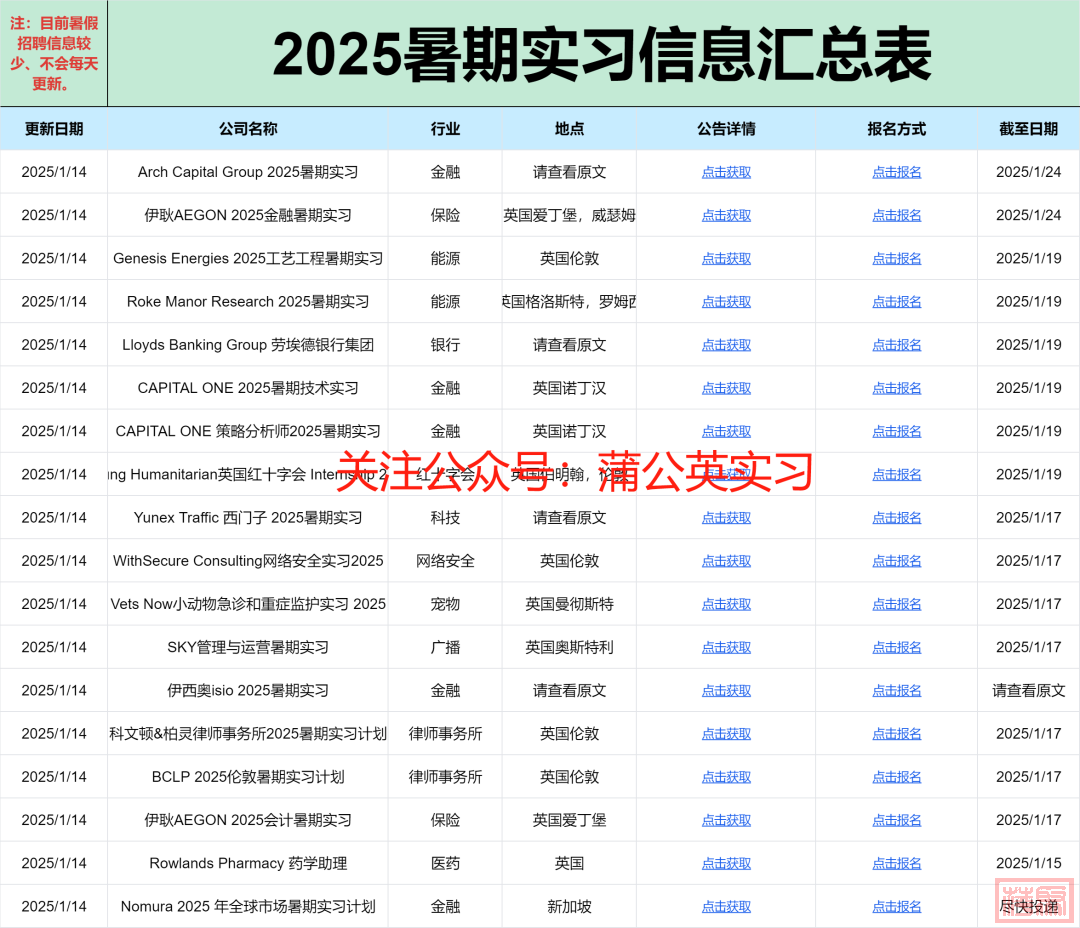Open 点击报名 link for Rowlands Pharmacy
1080x928 pixels.
[896, 864]
